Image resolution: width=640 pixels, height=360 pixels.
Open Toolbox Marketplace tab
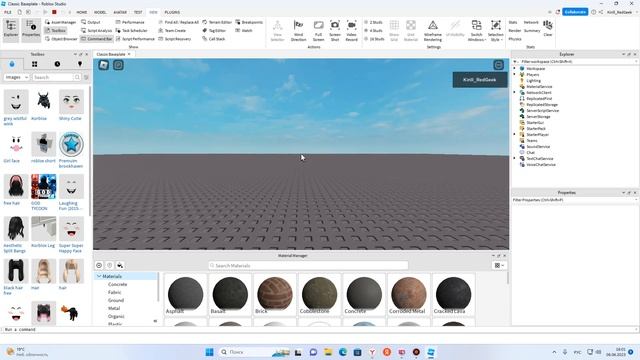pyautogui.click(x=12, y=64)
